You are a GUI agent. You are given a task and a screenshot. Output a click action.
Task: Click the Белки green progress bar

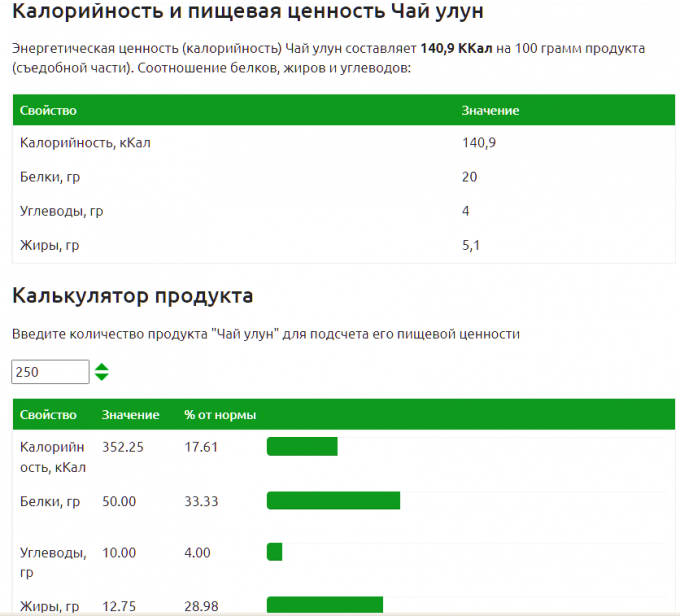(x=333, y=501)
